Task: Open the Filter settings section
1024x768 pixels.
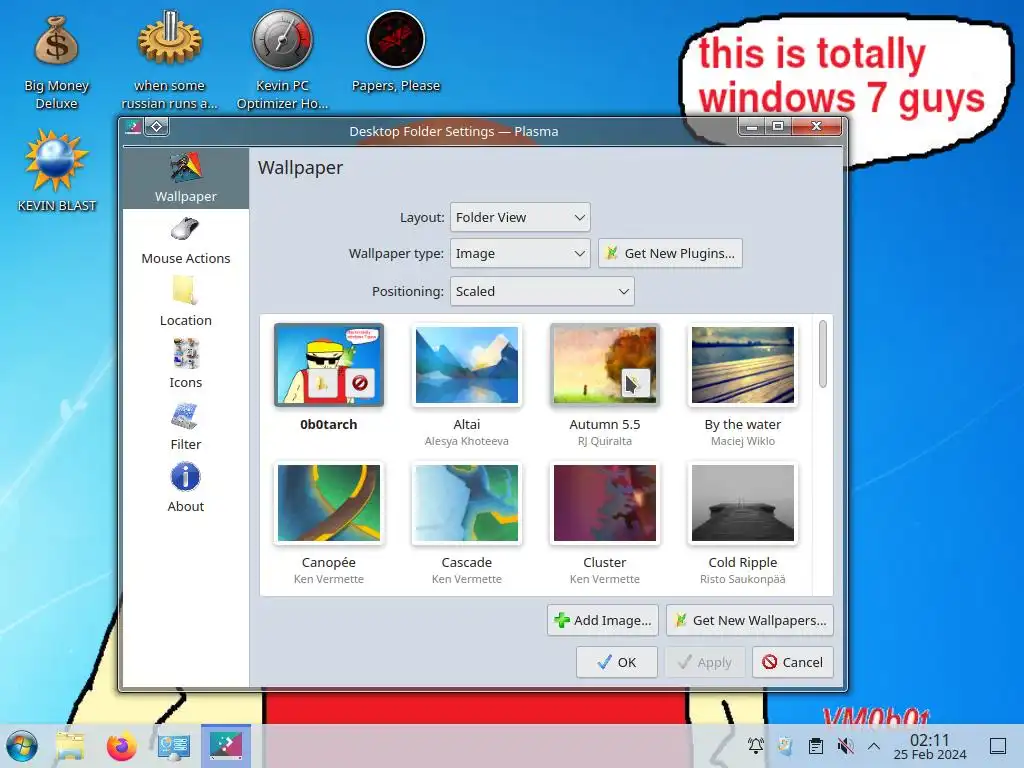Action: (185, 426)
